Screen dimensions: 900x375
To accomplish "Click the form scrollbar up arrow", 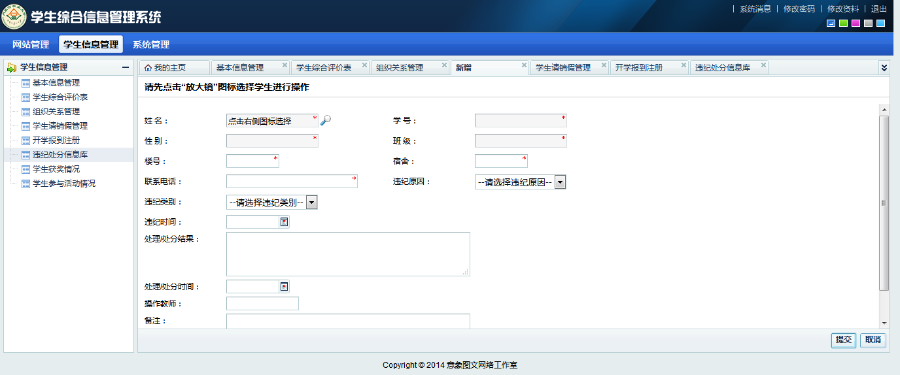I will (x=884, y=109).
